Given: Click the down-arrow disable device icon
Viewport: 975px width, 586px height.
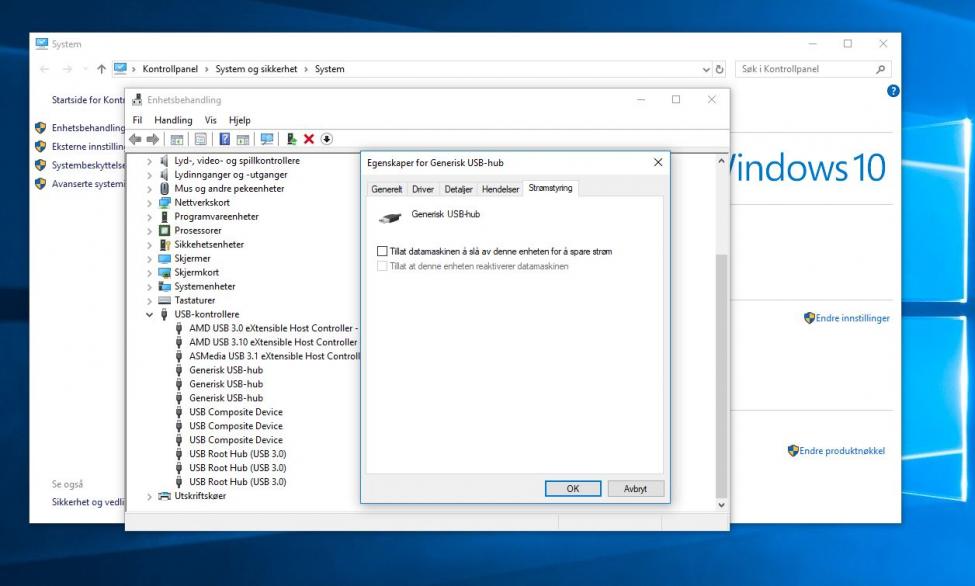Looking at the screenshot, I should point(326,139).
